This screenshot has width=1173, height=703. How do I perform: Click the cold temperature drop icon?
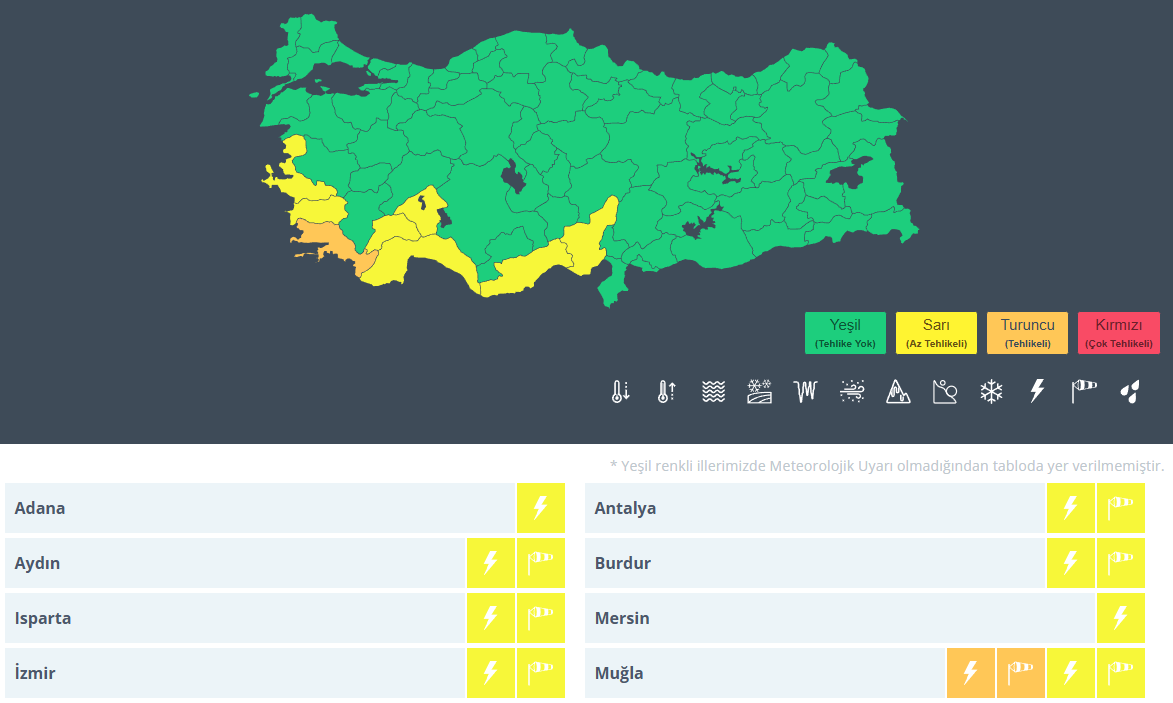pyautogui.click(x=621, y=392)
